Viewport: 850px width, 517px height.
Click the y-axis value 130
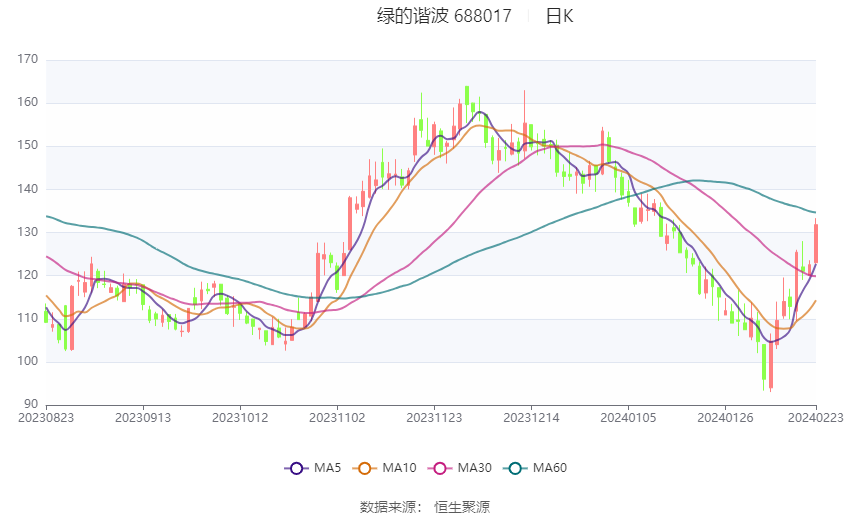click(28, 232)
